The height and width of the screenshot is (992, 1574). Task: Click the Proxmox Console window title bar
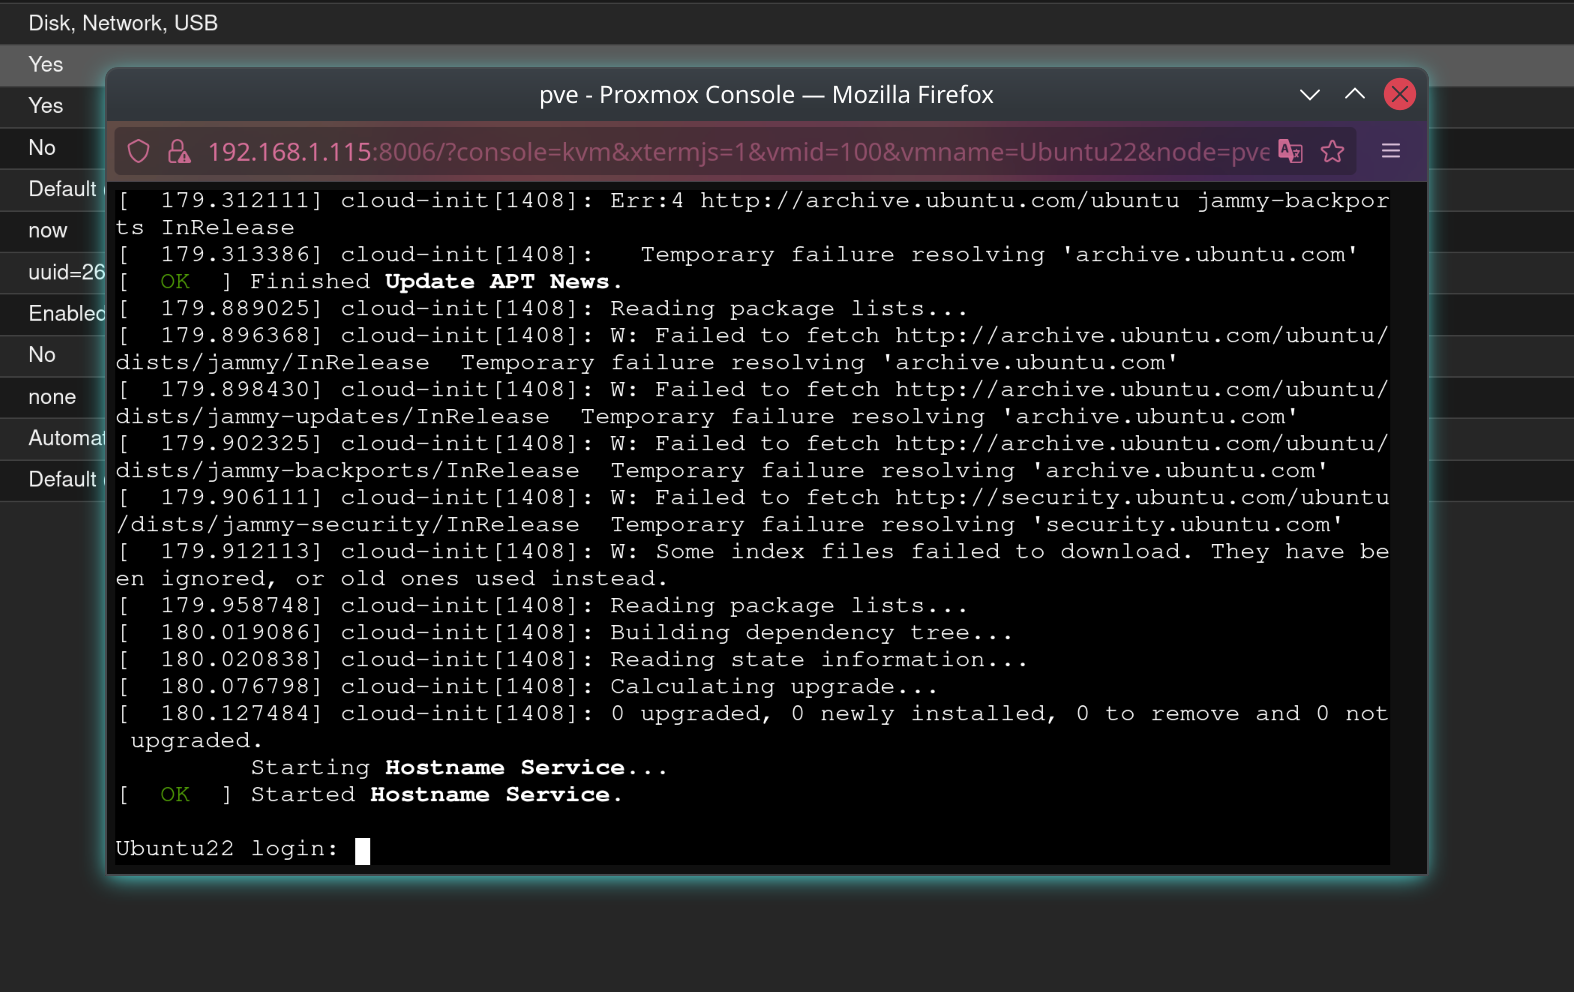(x=766, y=95)
